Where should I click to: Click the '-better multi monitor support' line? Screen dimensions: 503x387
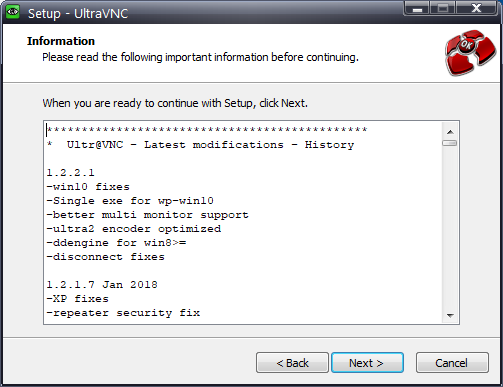pyautogui.click(x=147, y=215)
